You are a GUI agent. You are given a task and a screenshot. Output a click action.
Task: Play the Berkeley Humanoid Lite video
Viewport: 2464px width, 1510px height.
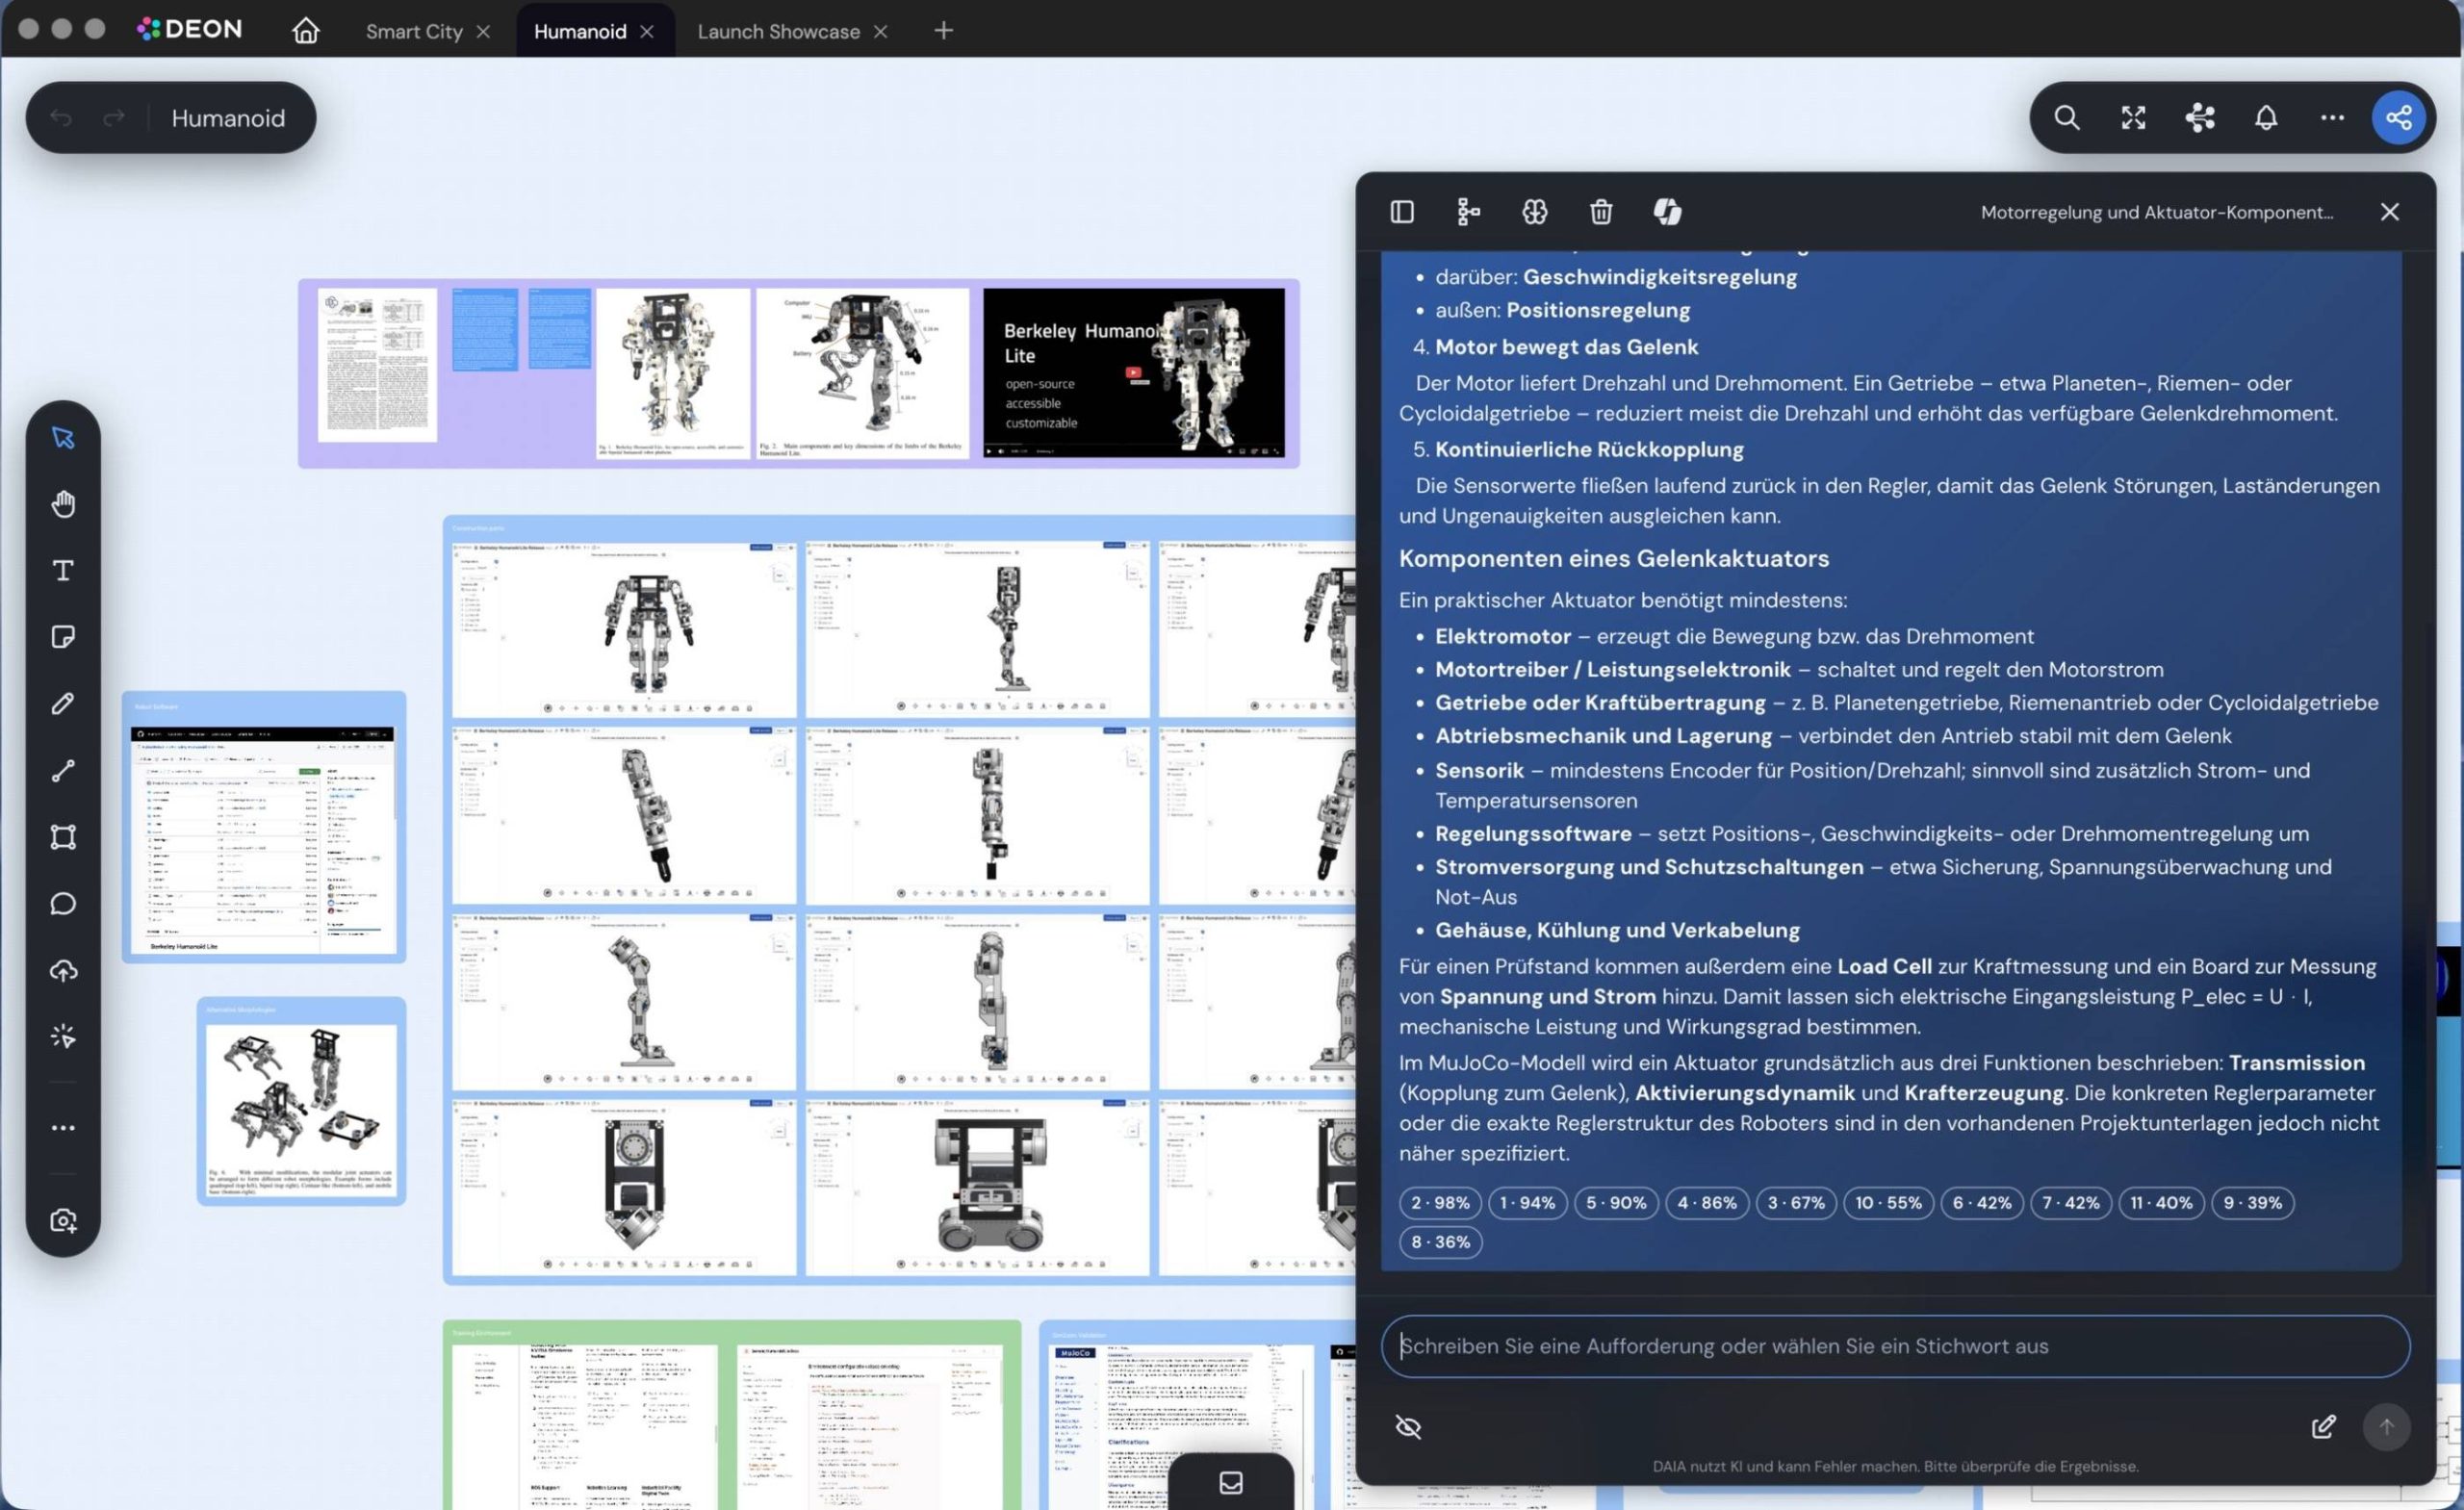[x=1134, y=373]
